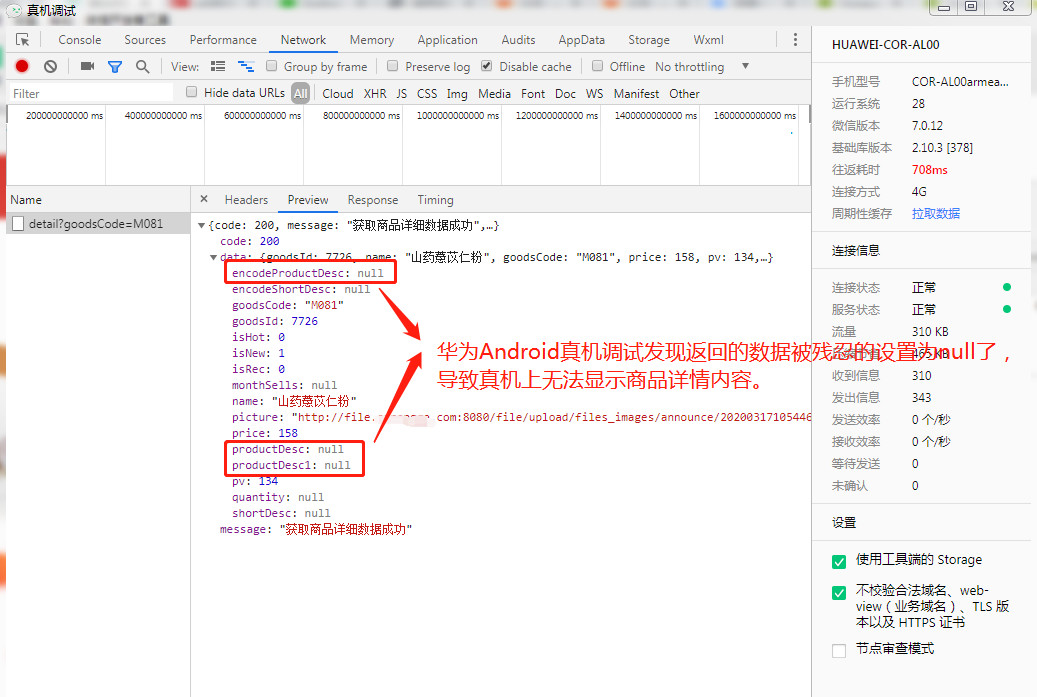
Task: Switch to large request rows view icon
Action: (218, 66)
